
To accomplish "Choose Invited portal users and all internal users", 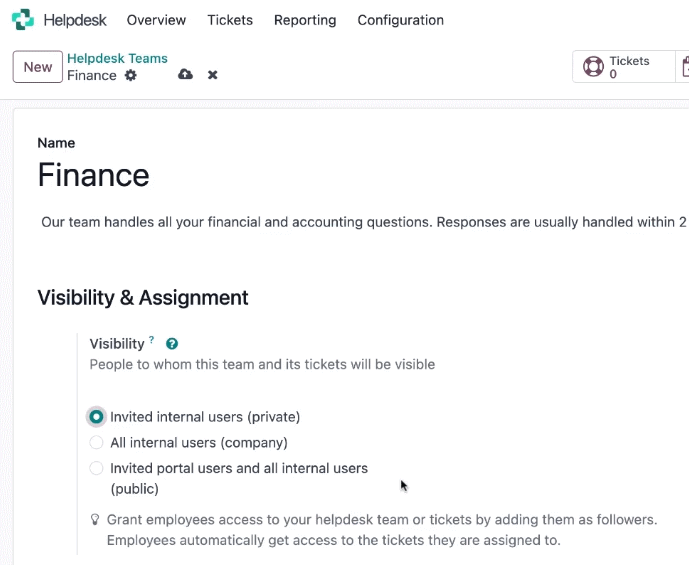I will coord(96,468).
